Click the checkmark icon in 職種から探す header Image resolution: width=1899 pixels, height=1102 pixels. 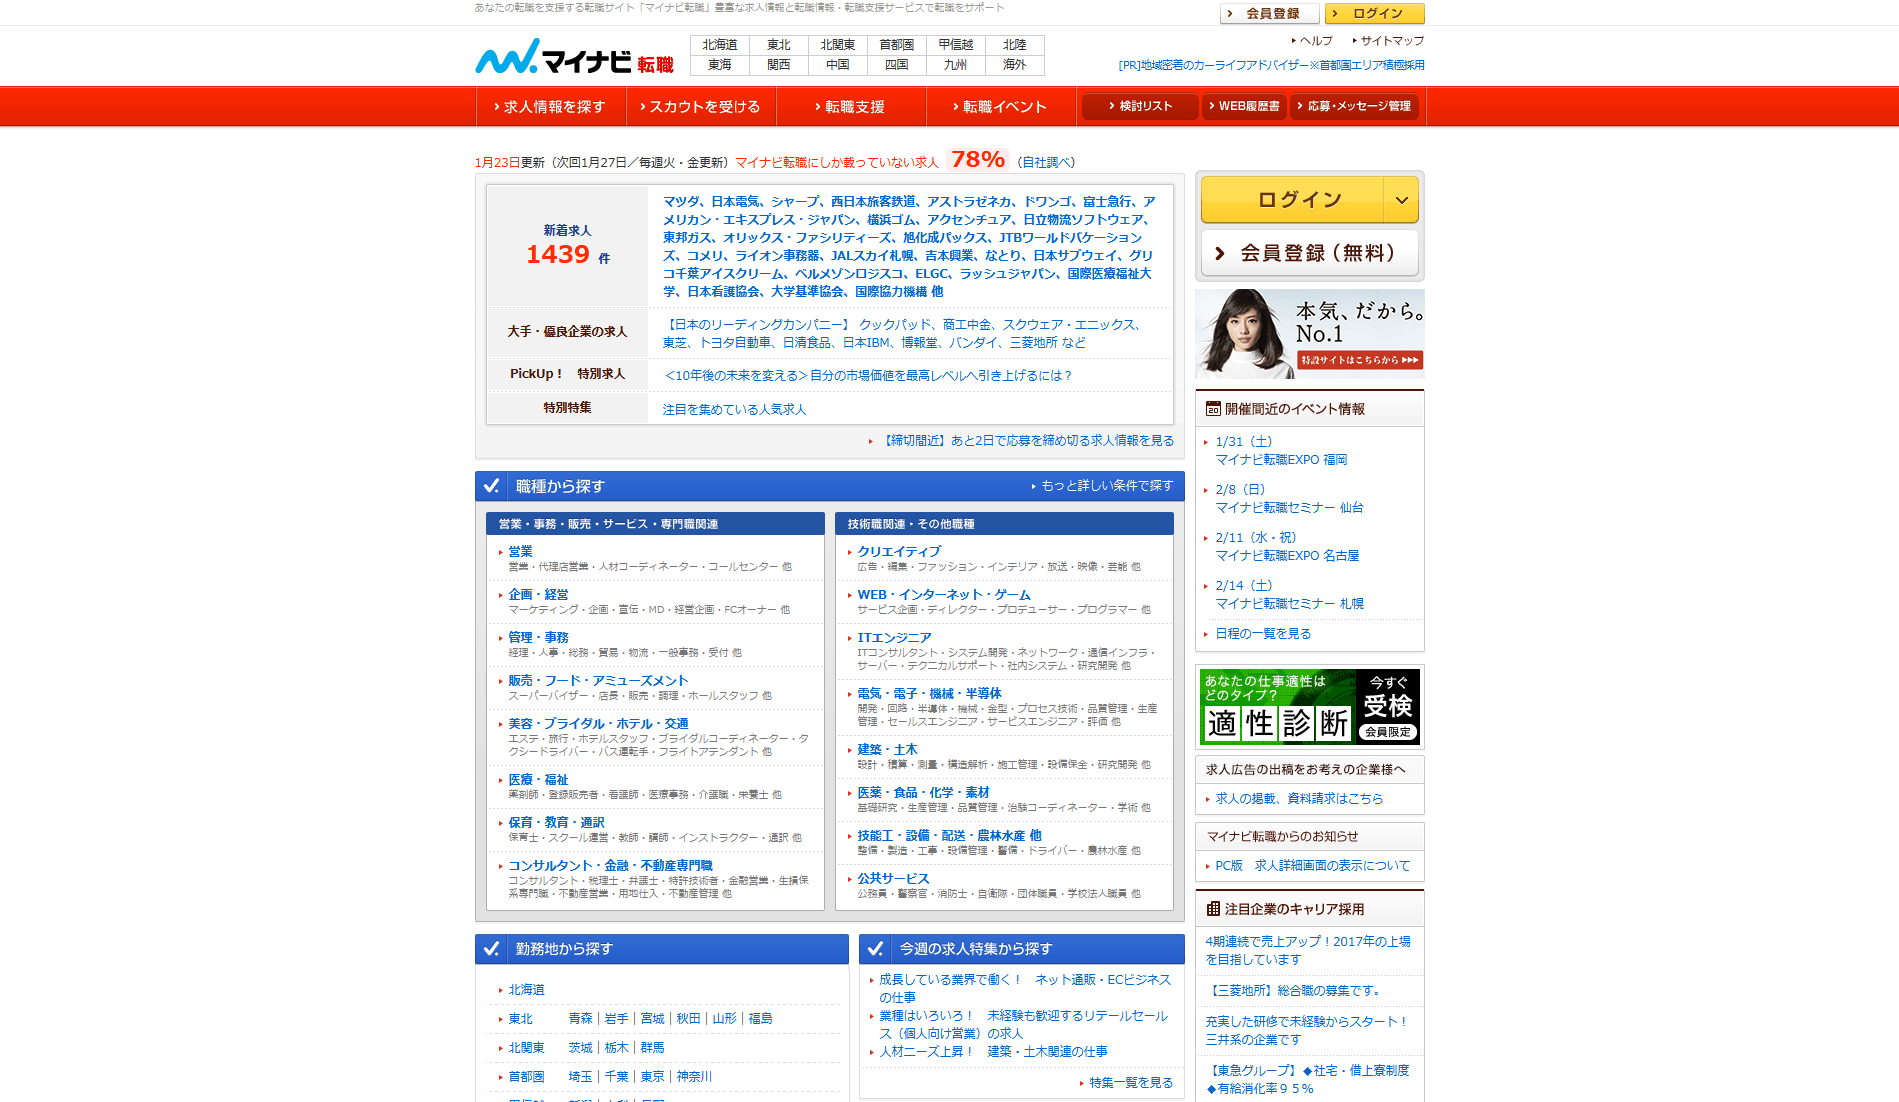click(x=492, y=486)
